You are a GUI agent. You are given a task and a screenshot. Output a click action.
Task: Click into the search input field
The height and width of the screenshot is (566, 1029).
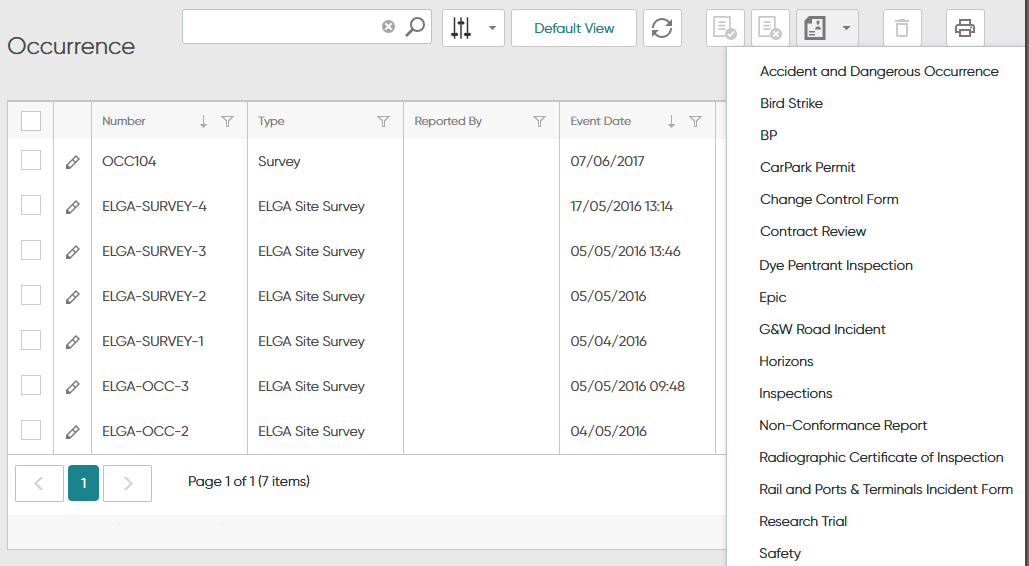pyautogui.click(x=280, y=28)
